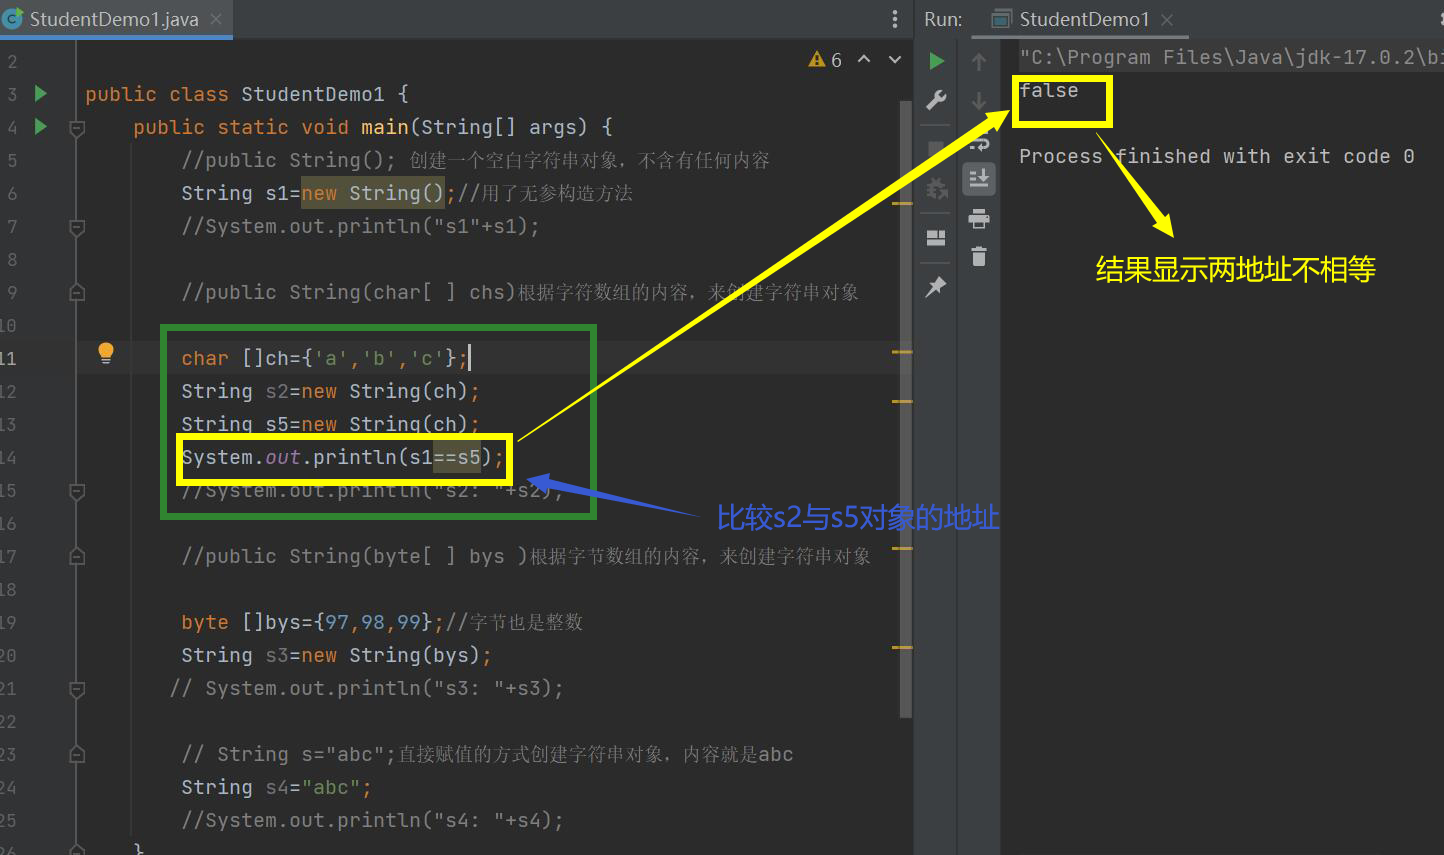
Task: Open the editor tab options three-dot menu
Action: coord(894,19)
